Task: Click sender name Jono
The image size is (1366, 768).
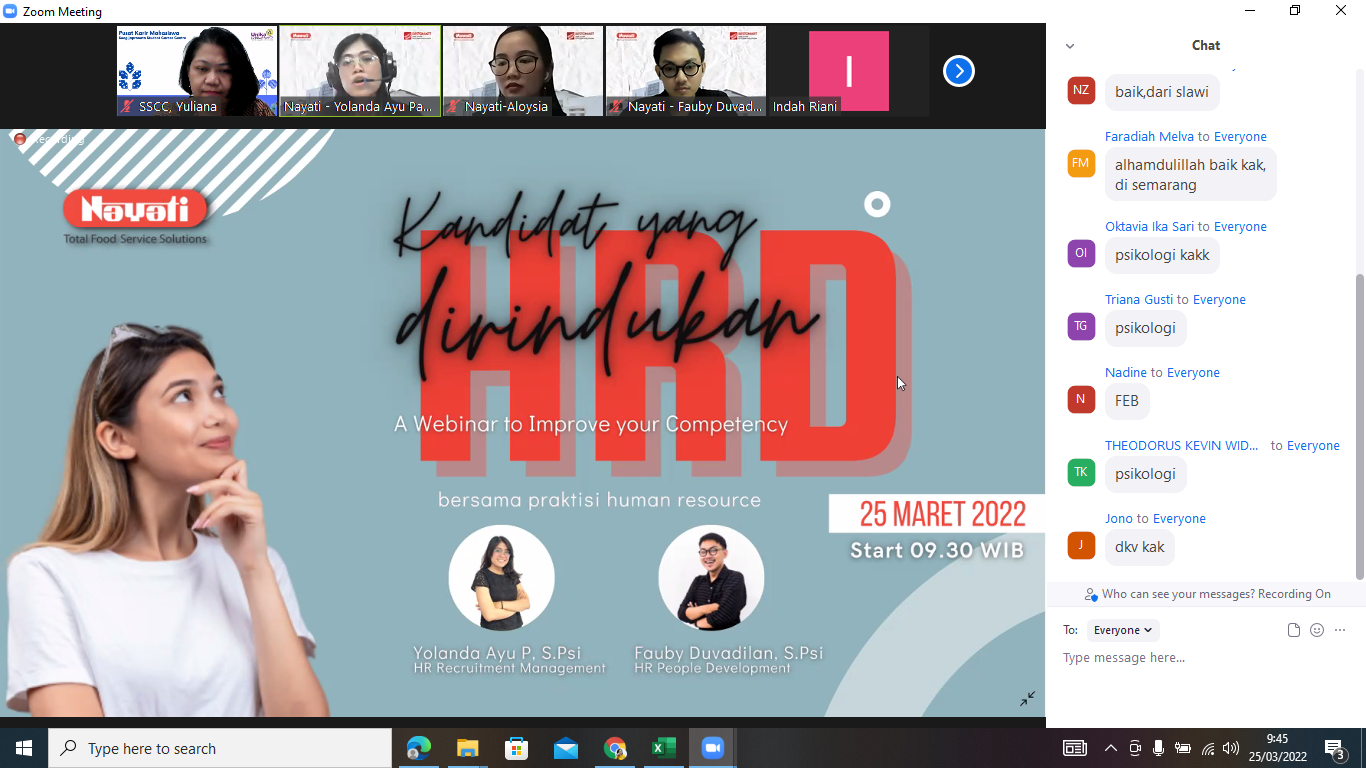Action: click(x=1119, y=519)
